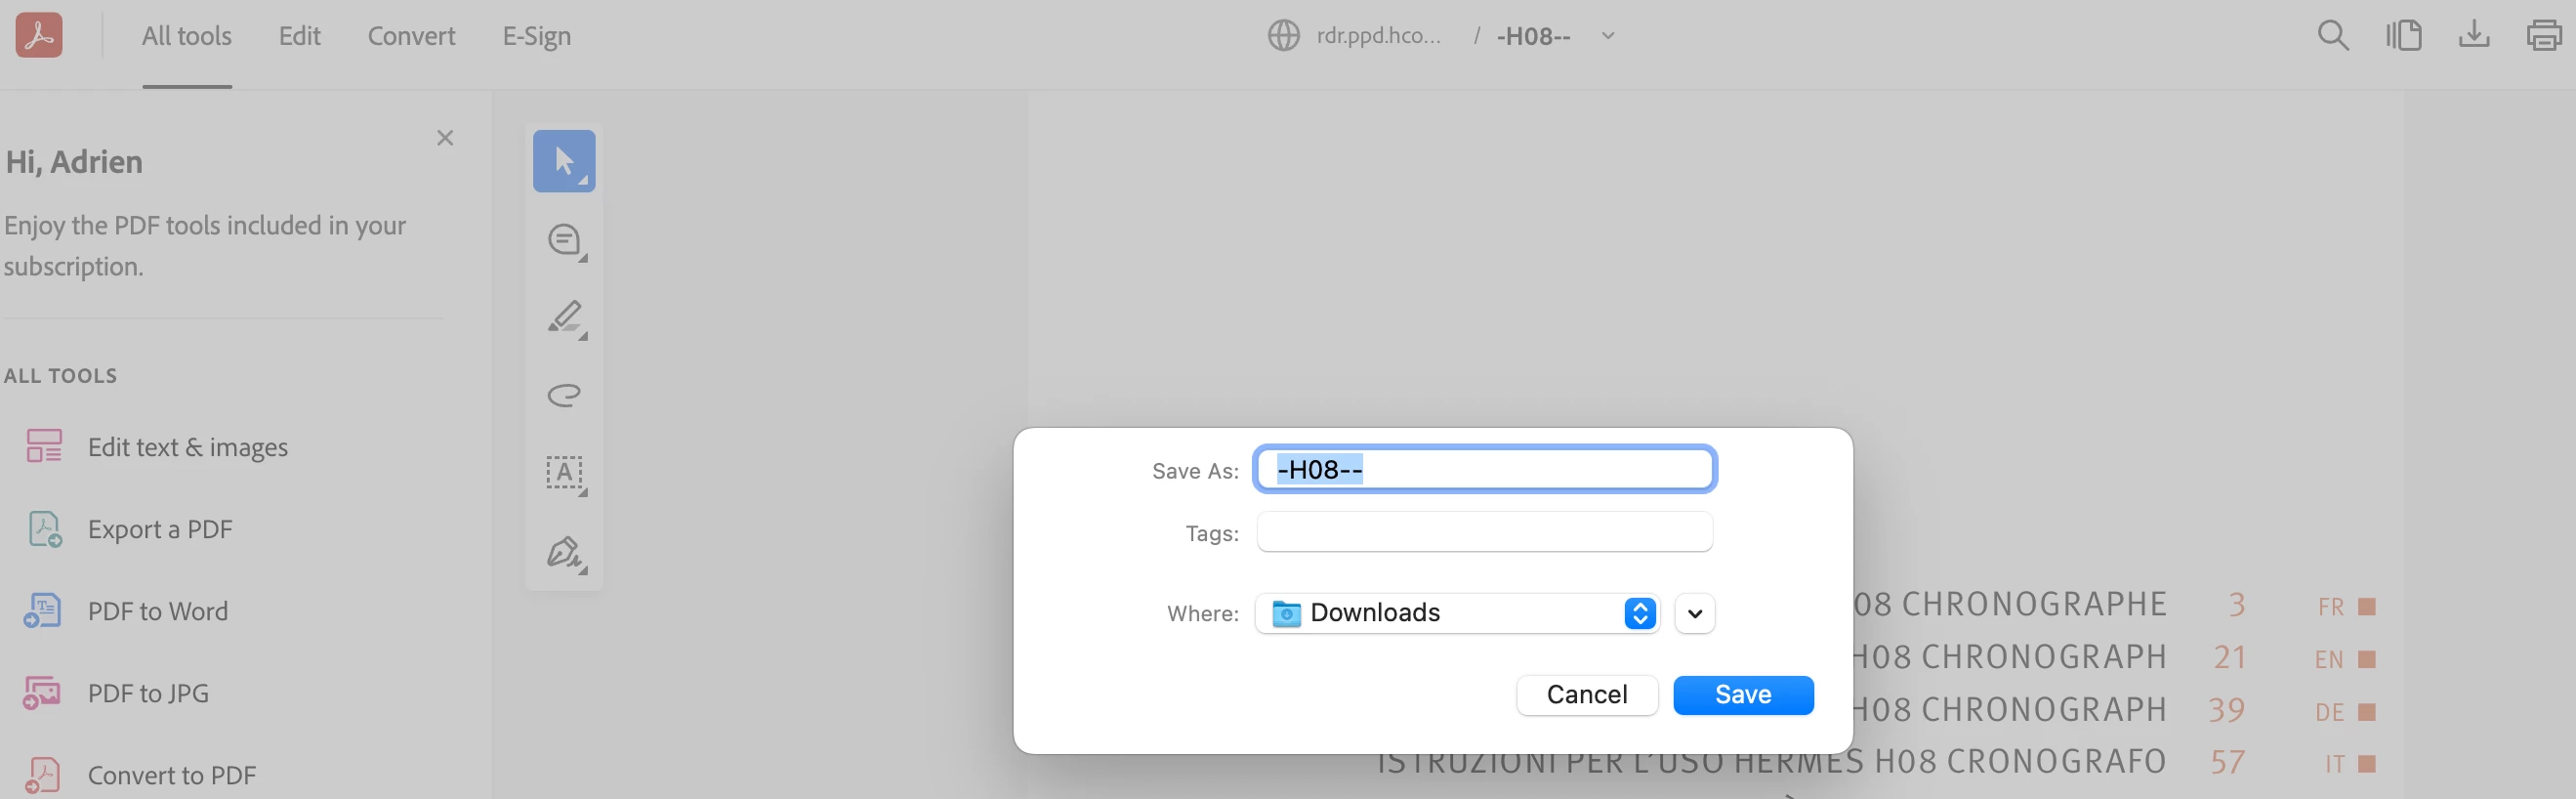Open the fill and sign pen tool
The height and width of the screenshot is (799, 2576).
(565, 552)
